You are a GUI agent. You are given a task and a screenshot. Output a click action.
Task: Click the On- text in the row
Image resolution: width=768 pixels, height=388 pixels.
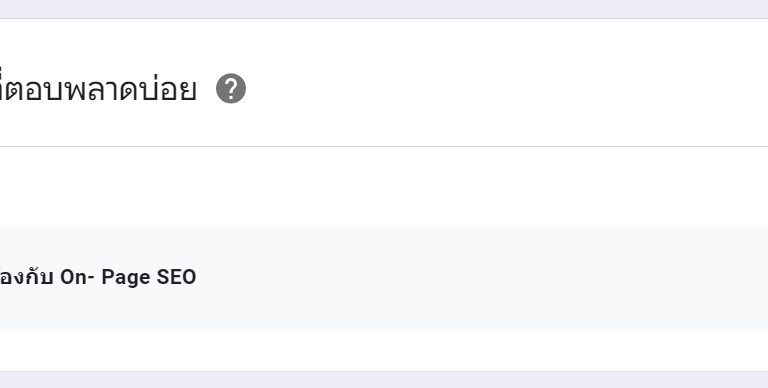click(x=77, y=277)
